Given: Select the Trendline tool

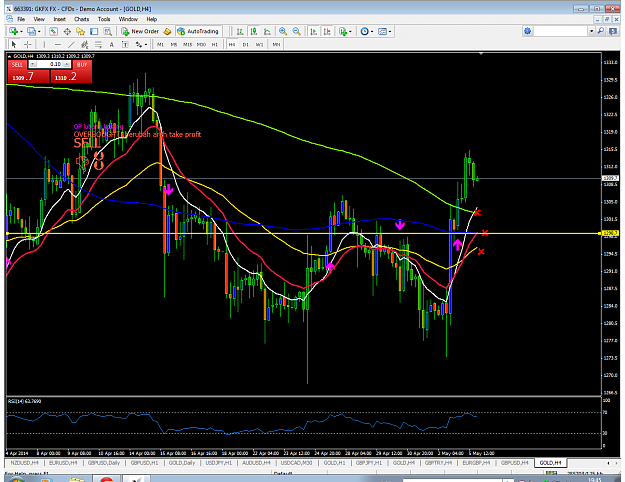Looking at the screenshot, I should pos(71,44).
